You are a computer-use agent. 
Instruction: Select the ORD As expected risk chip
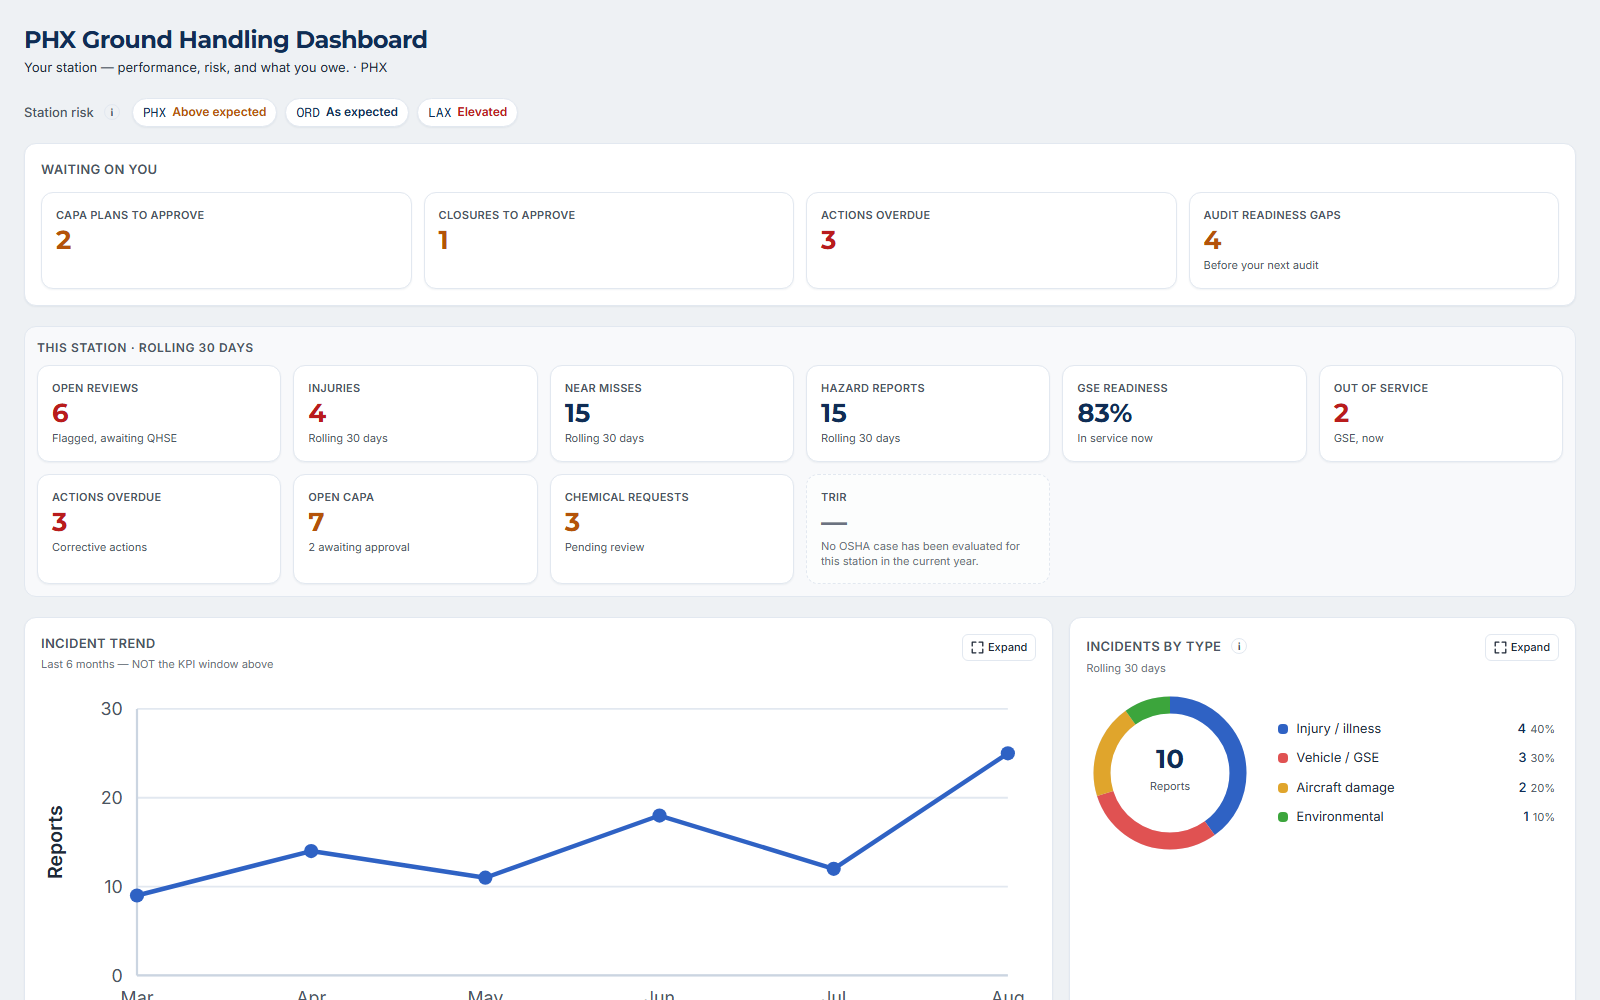347,112
